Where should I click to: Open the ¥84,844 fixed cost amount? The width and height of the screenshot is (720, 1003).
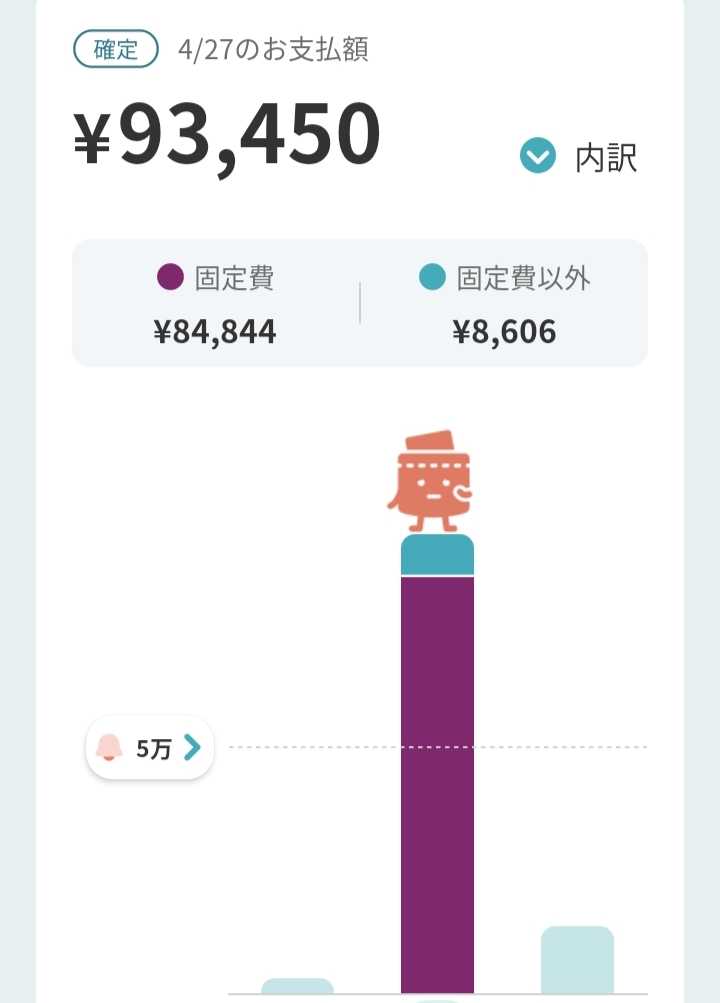[215, 332]
